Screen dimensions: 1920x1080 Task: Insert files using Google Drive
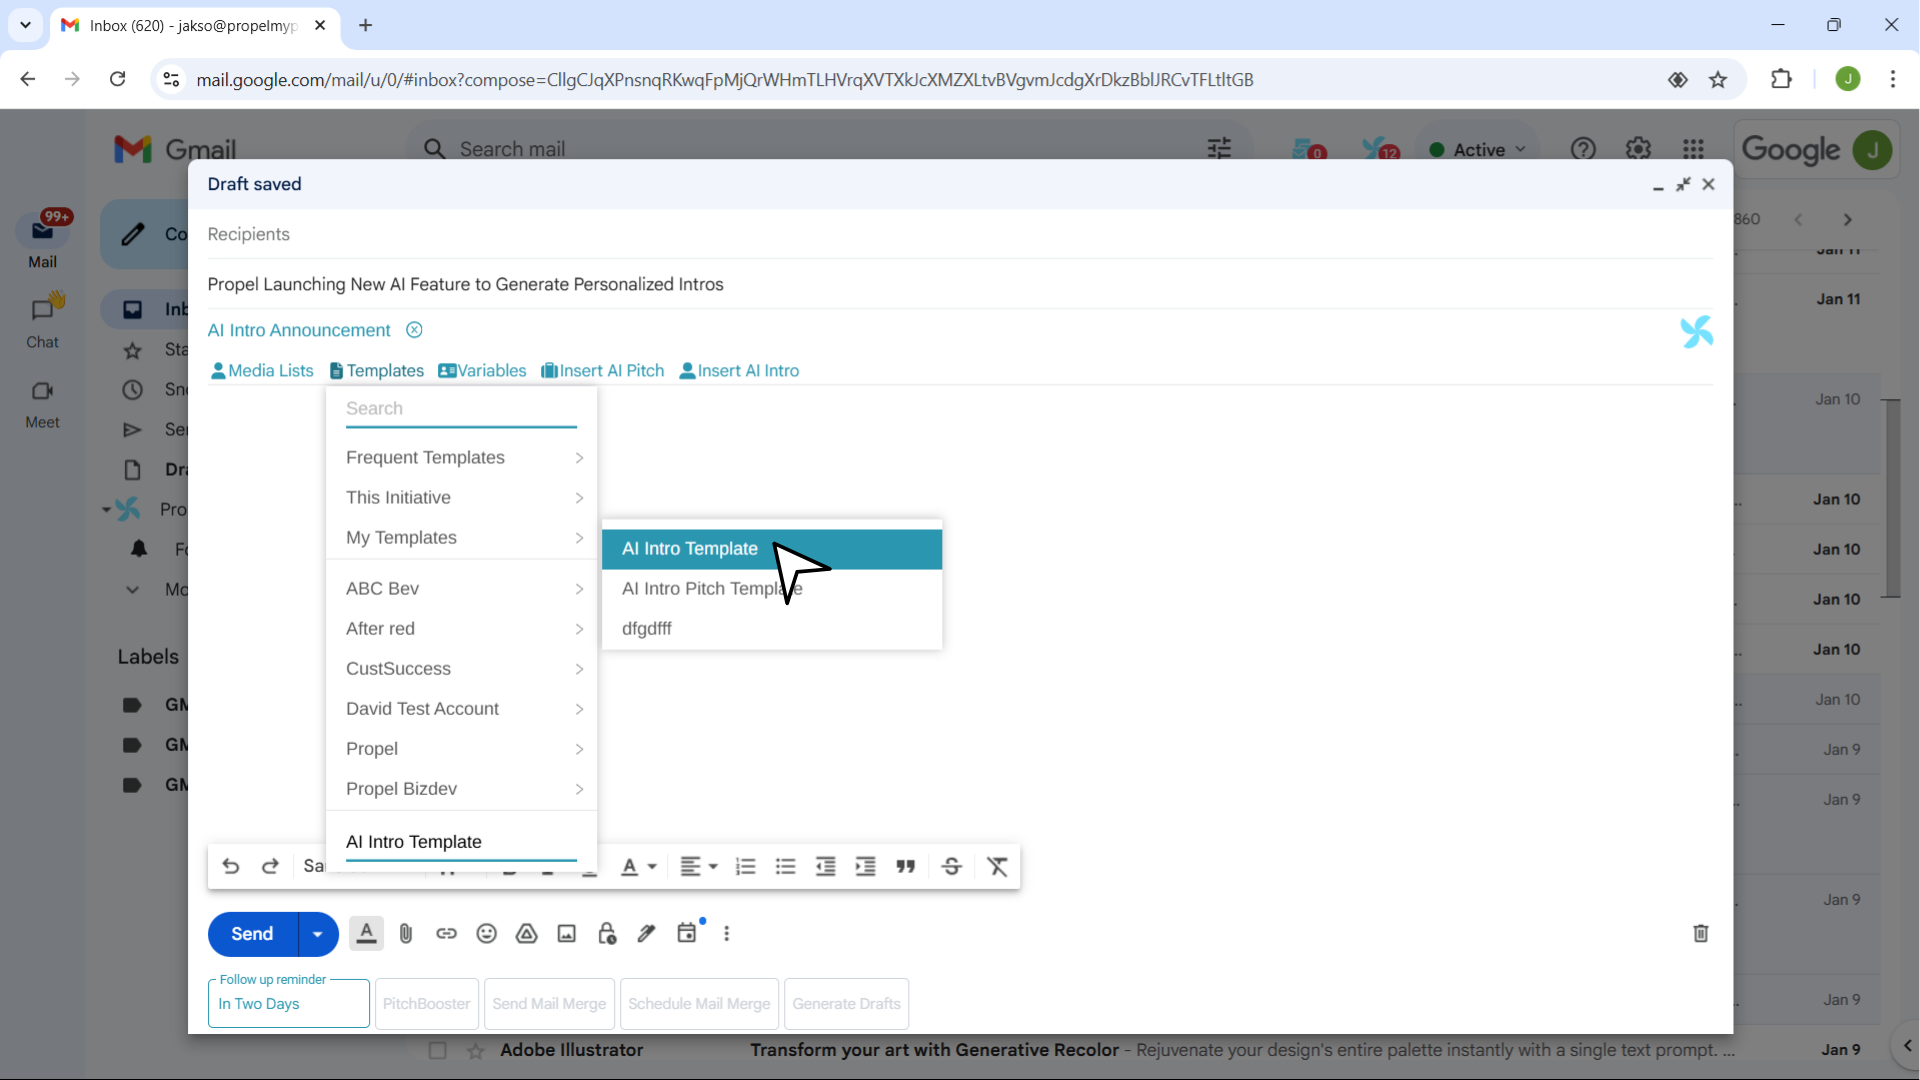(x=527, y=933)
